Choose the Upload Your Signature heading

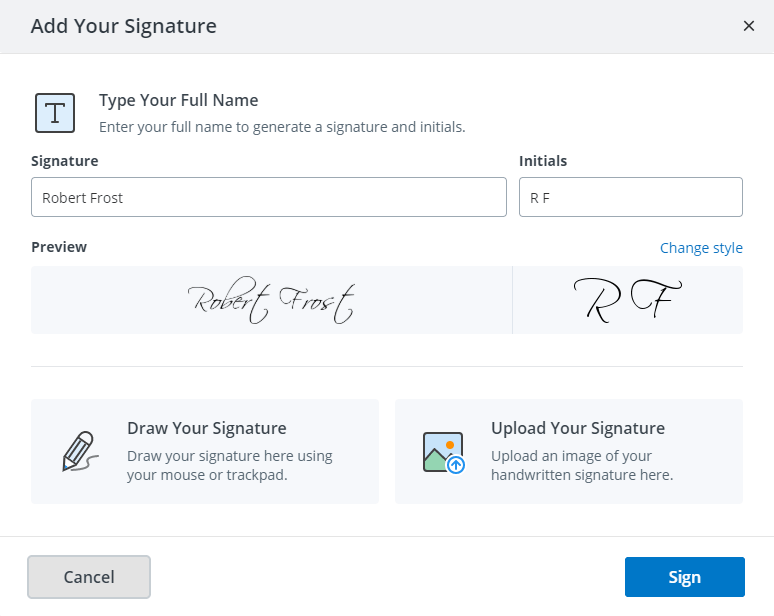[578, 428]
